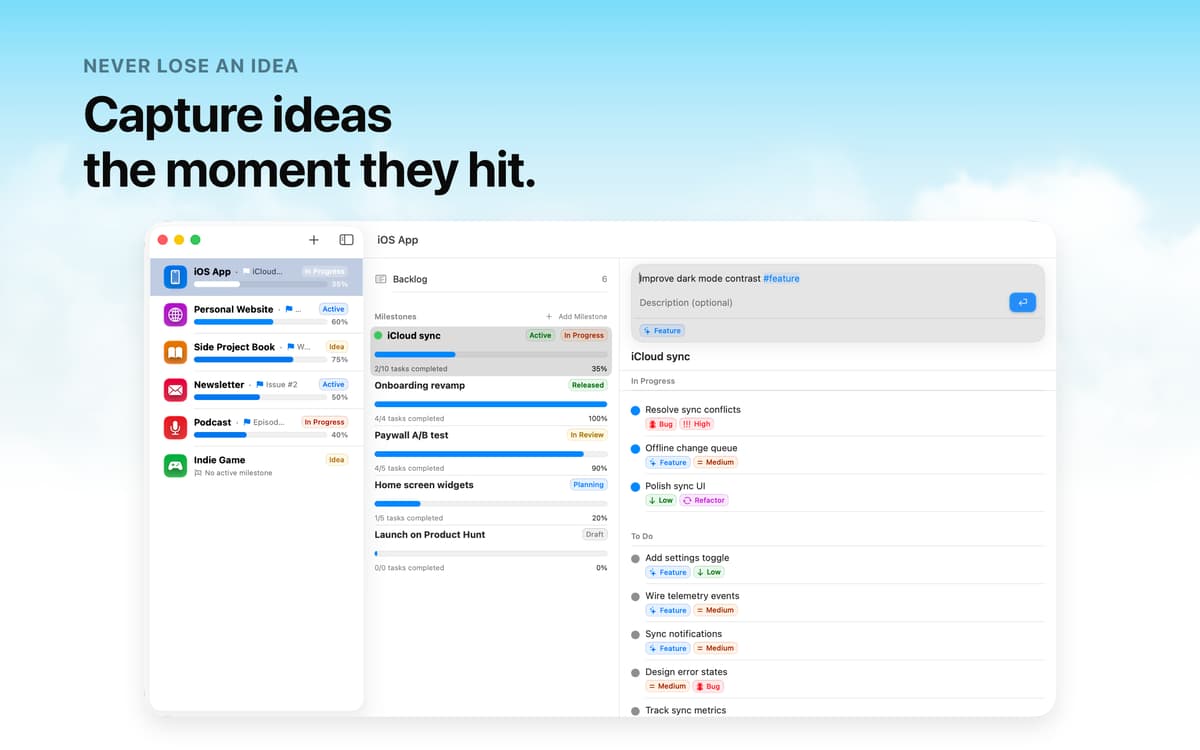Screen dimensions: 1200x750
Task: Select the Paywall A/B test milestone
Action: 491,450
